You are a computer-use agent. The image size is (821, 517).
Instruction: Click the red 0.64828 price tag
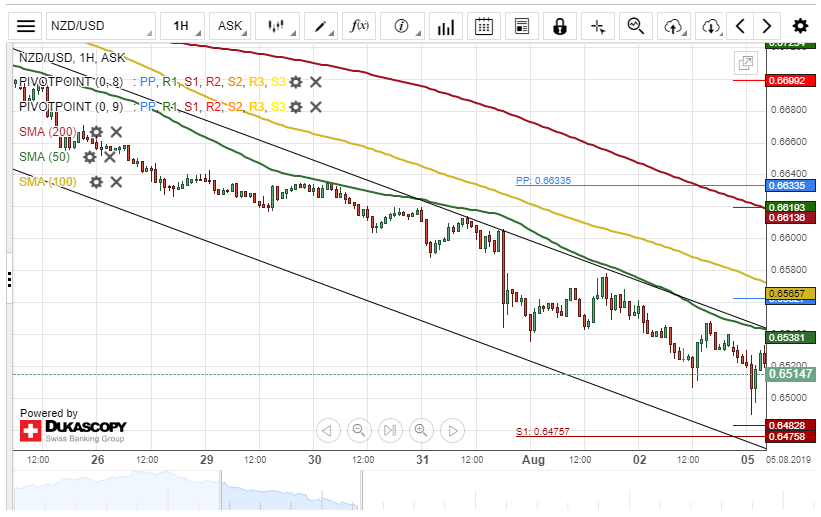click(791, 425)
